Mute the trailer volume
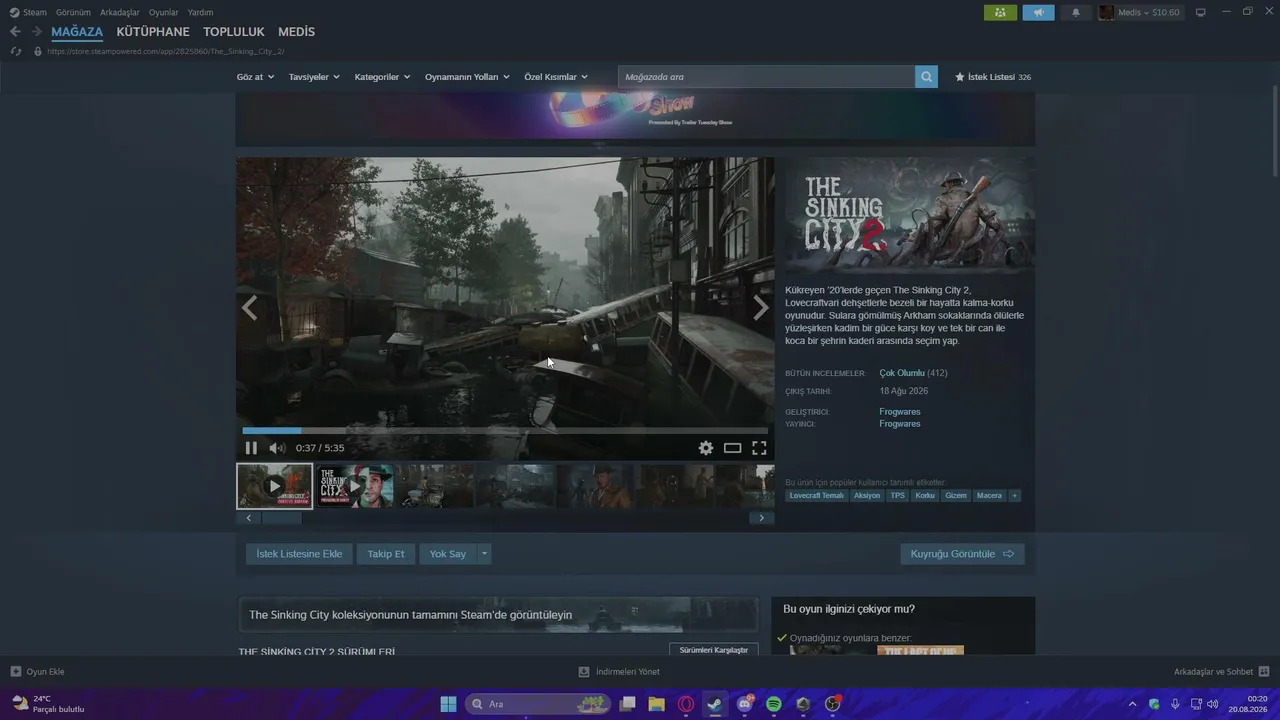 coord(277,448)
